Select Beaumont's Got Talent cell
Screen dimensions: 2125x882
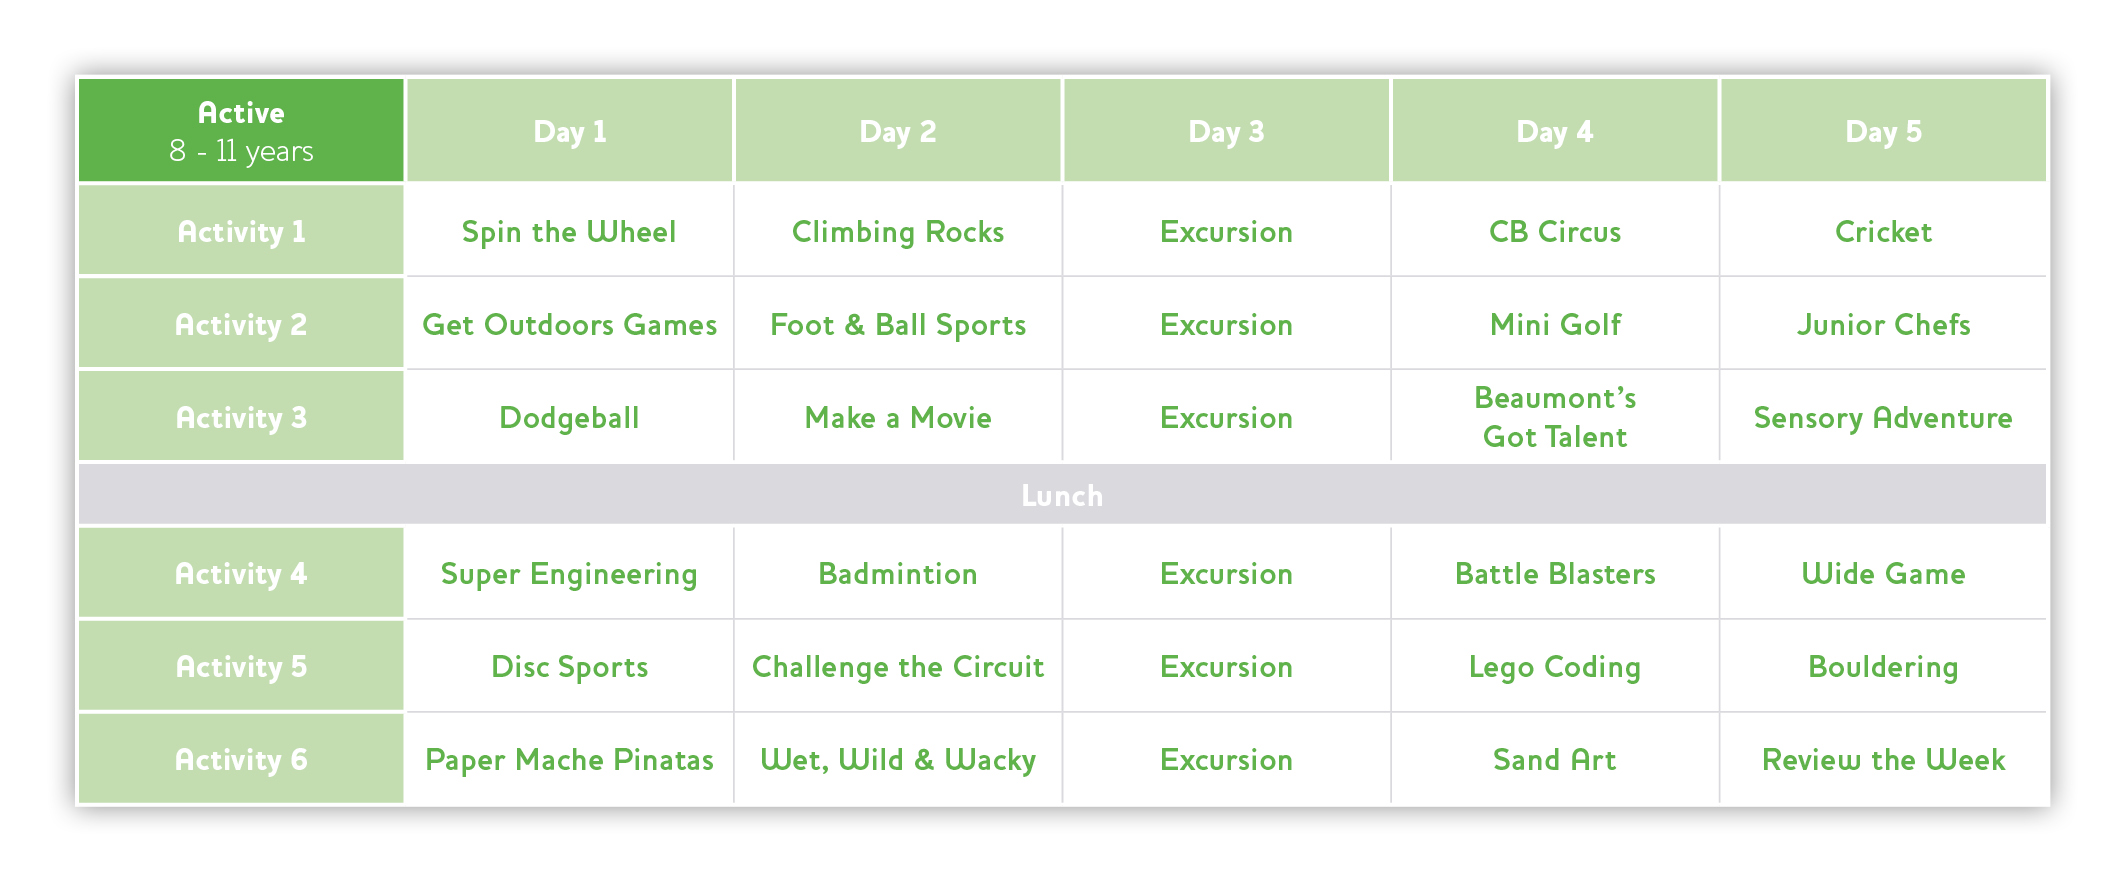click(1555, 417)
